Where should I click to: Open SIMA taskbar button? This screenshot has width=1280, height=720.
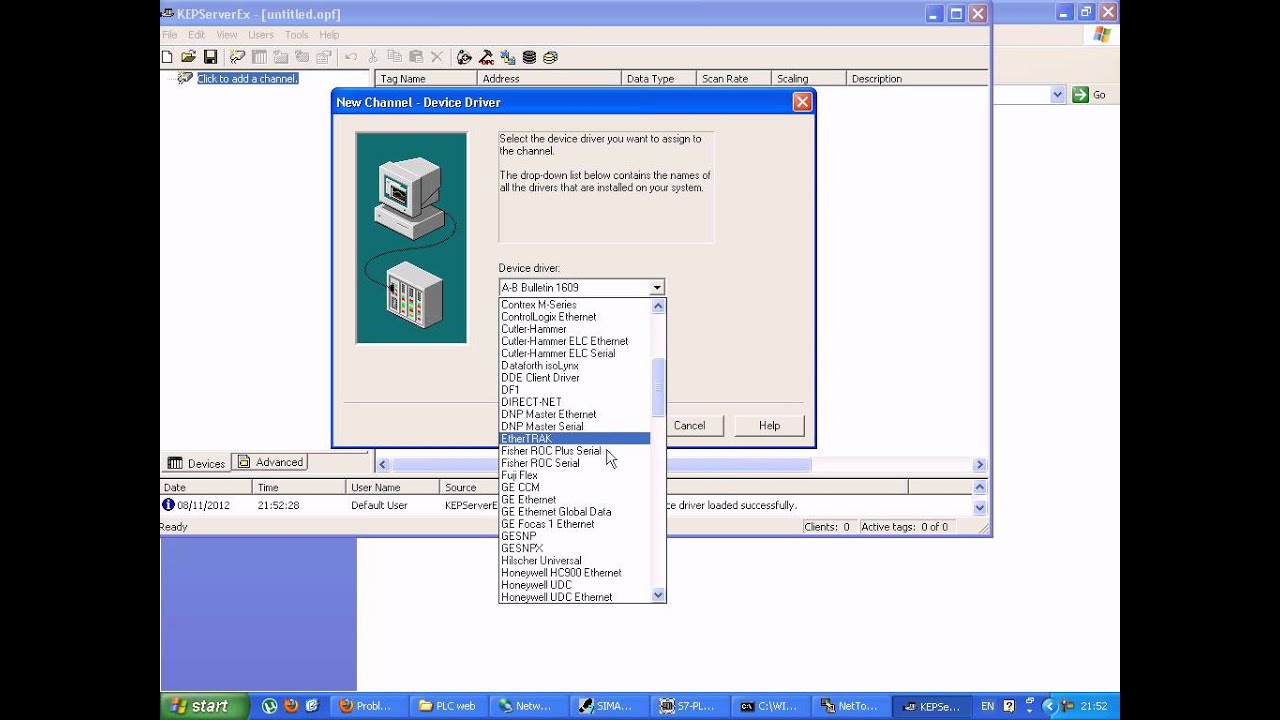coord(607,706)
